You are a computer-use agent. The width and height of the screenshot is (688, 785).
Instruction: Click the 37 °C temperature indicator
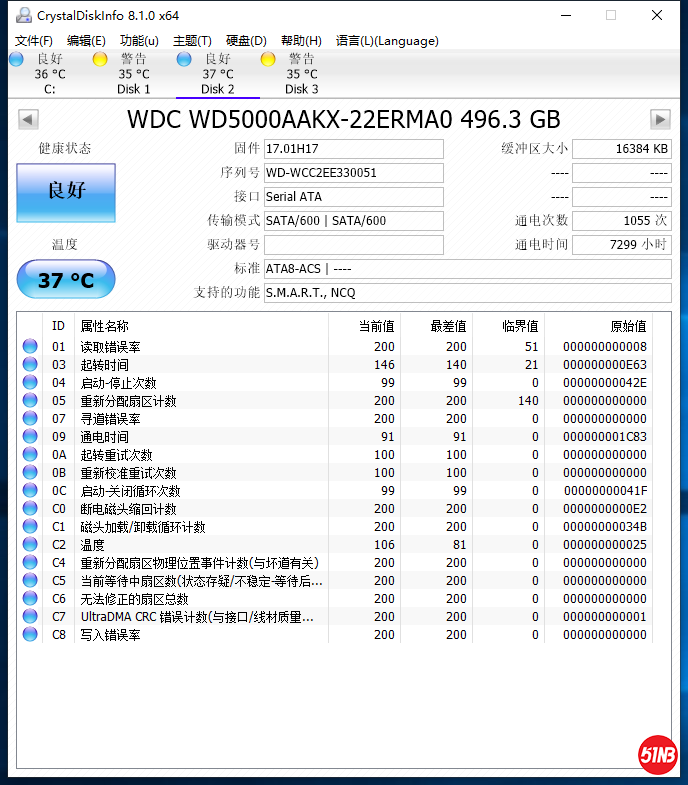coord(66,280)
